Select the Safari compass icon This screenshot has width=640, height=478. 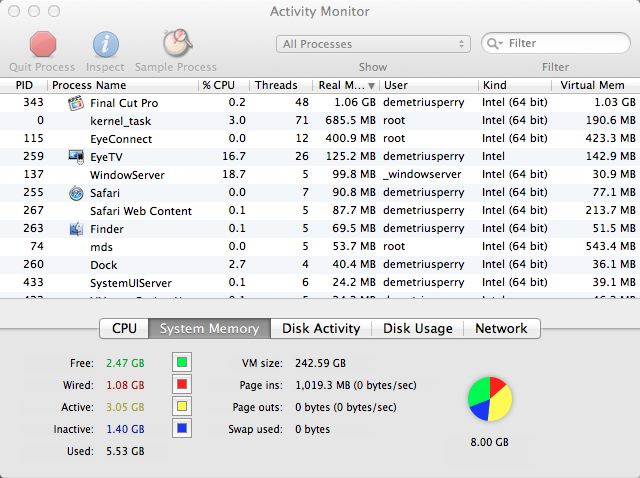[76, 193]
